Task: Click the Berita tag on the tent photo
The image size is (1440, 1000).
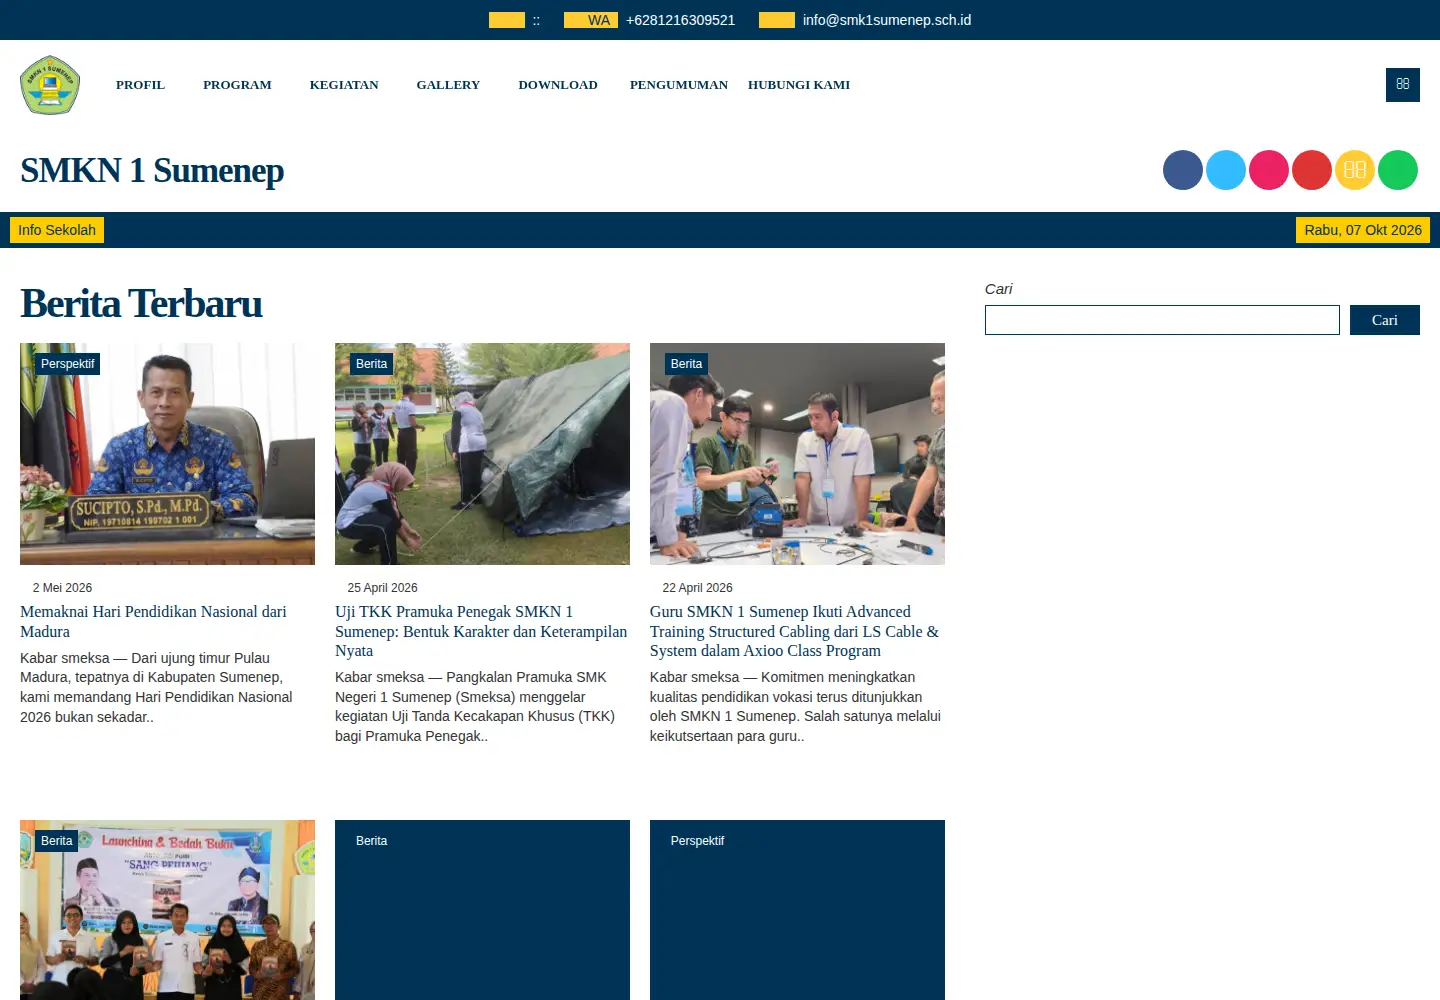Action: 372,364
